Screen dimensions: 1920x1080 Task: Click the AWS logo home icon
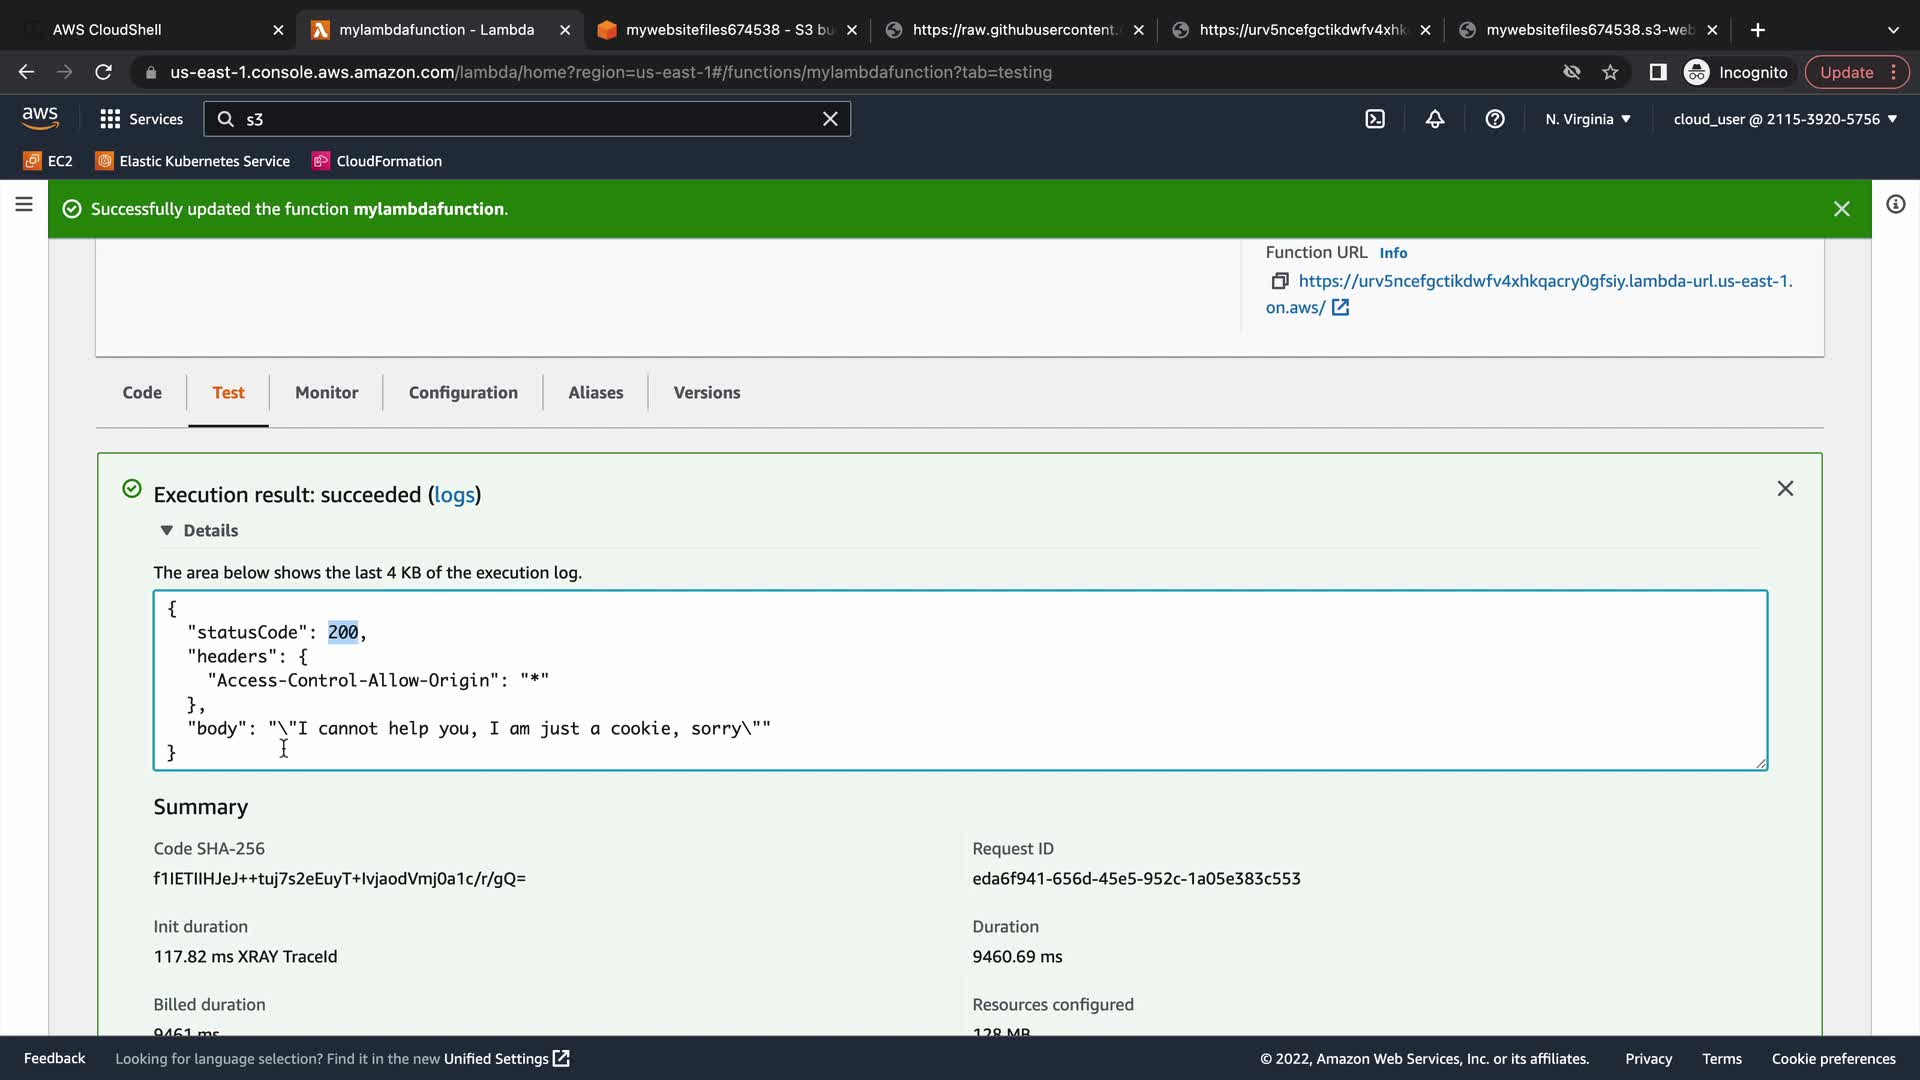[x=40, y=118]
